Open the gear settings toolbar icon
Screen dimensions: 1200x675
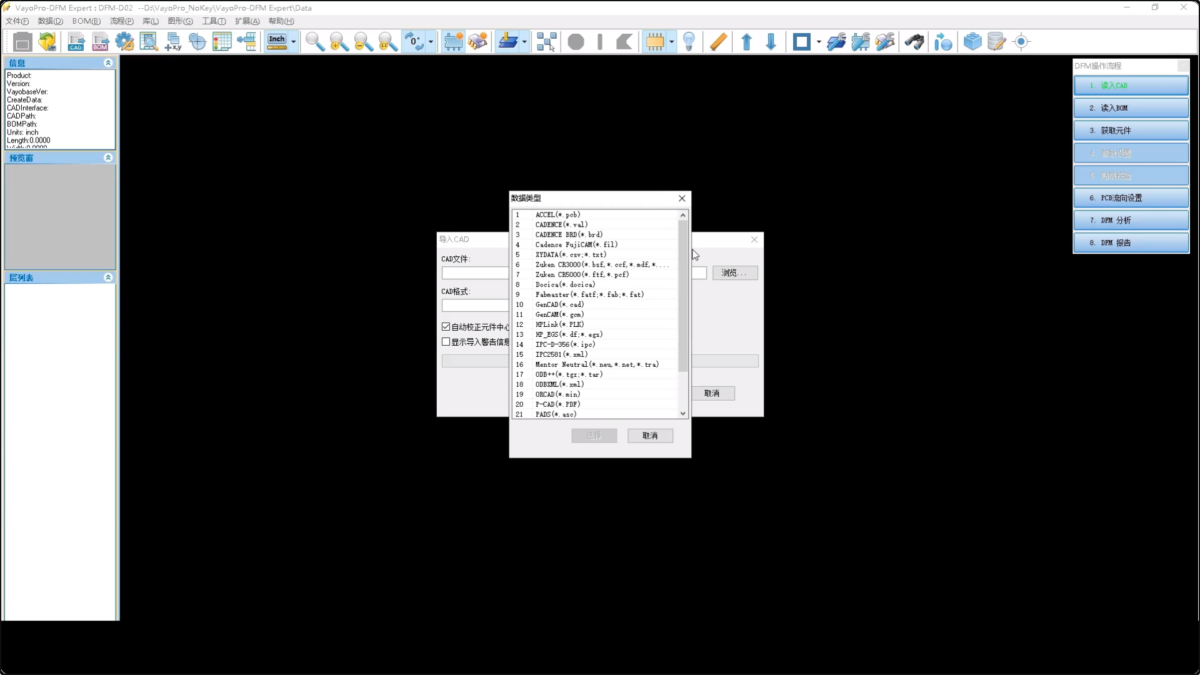[124, 42]
